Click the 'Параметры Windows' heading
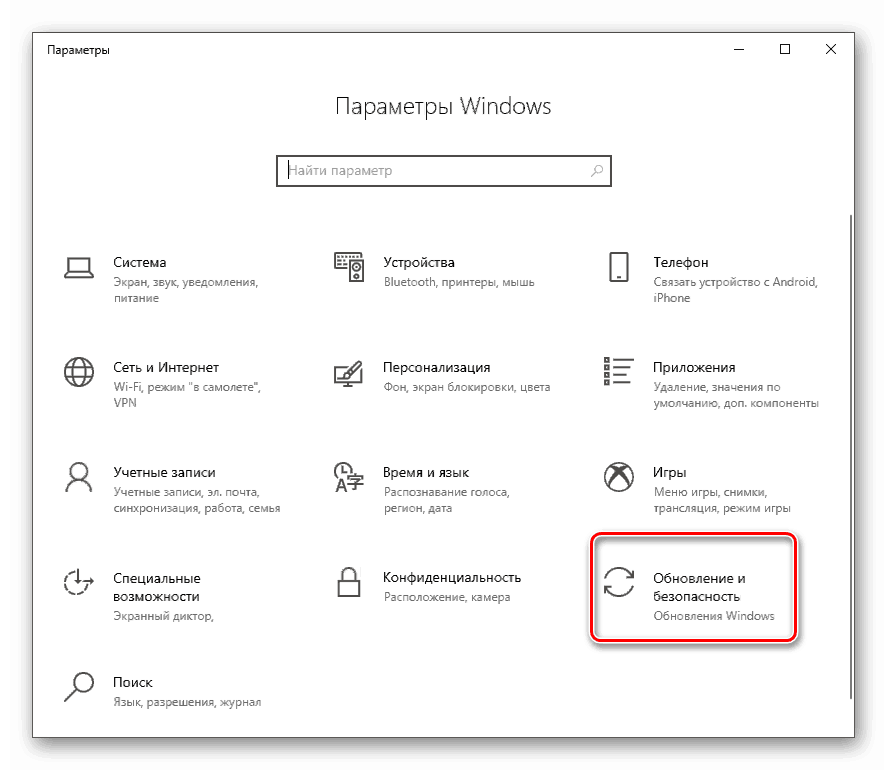 tap(443, 106)
